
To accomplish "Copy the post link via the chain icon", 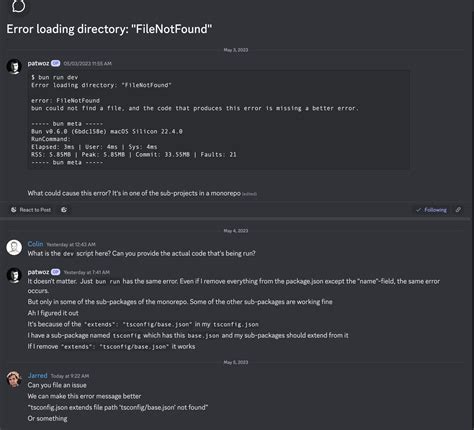I will pos(459,210).
